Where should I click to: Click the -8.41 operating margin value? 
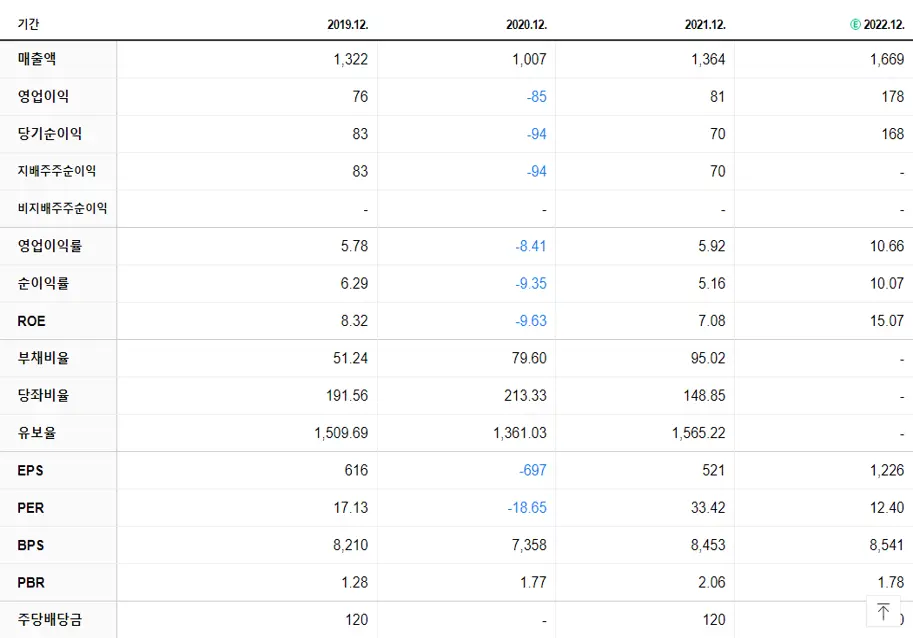531,246
